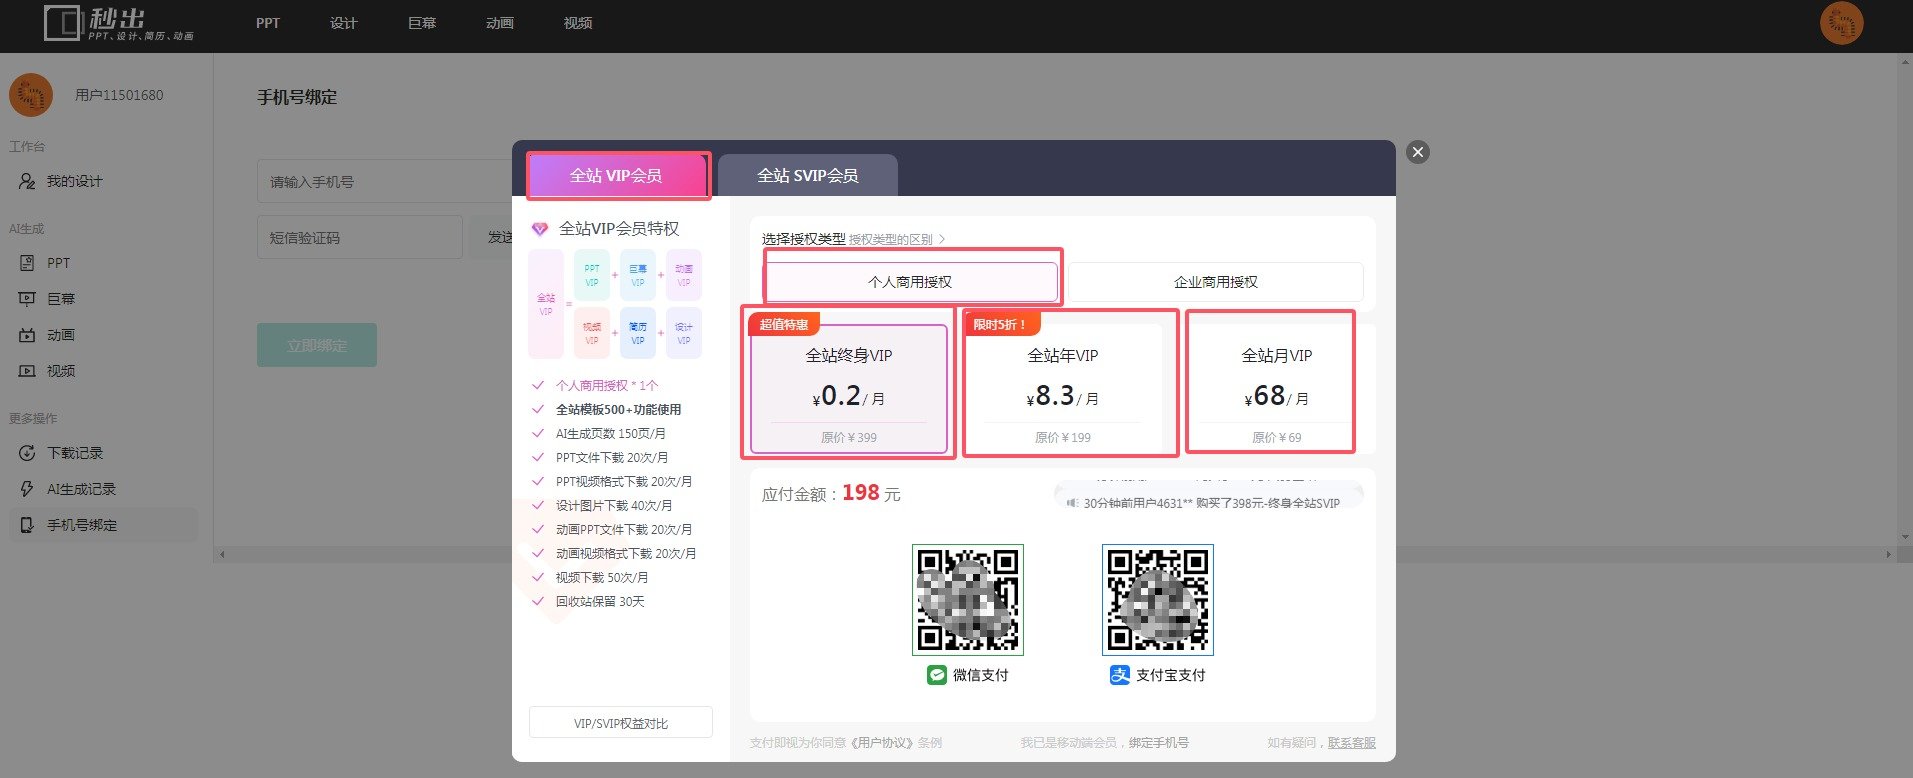The image size is (1913, 778).
Task: Click the left arrow of the horizontal scrollbar
Action: point(221,554)
